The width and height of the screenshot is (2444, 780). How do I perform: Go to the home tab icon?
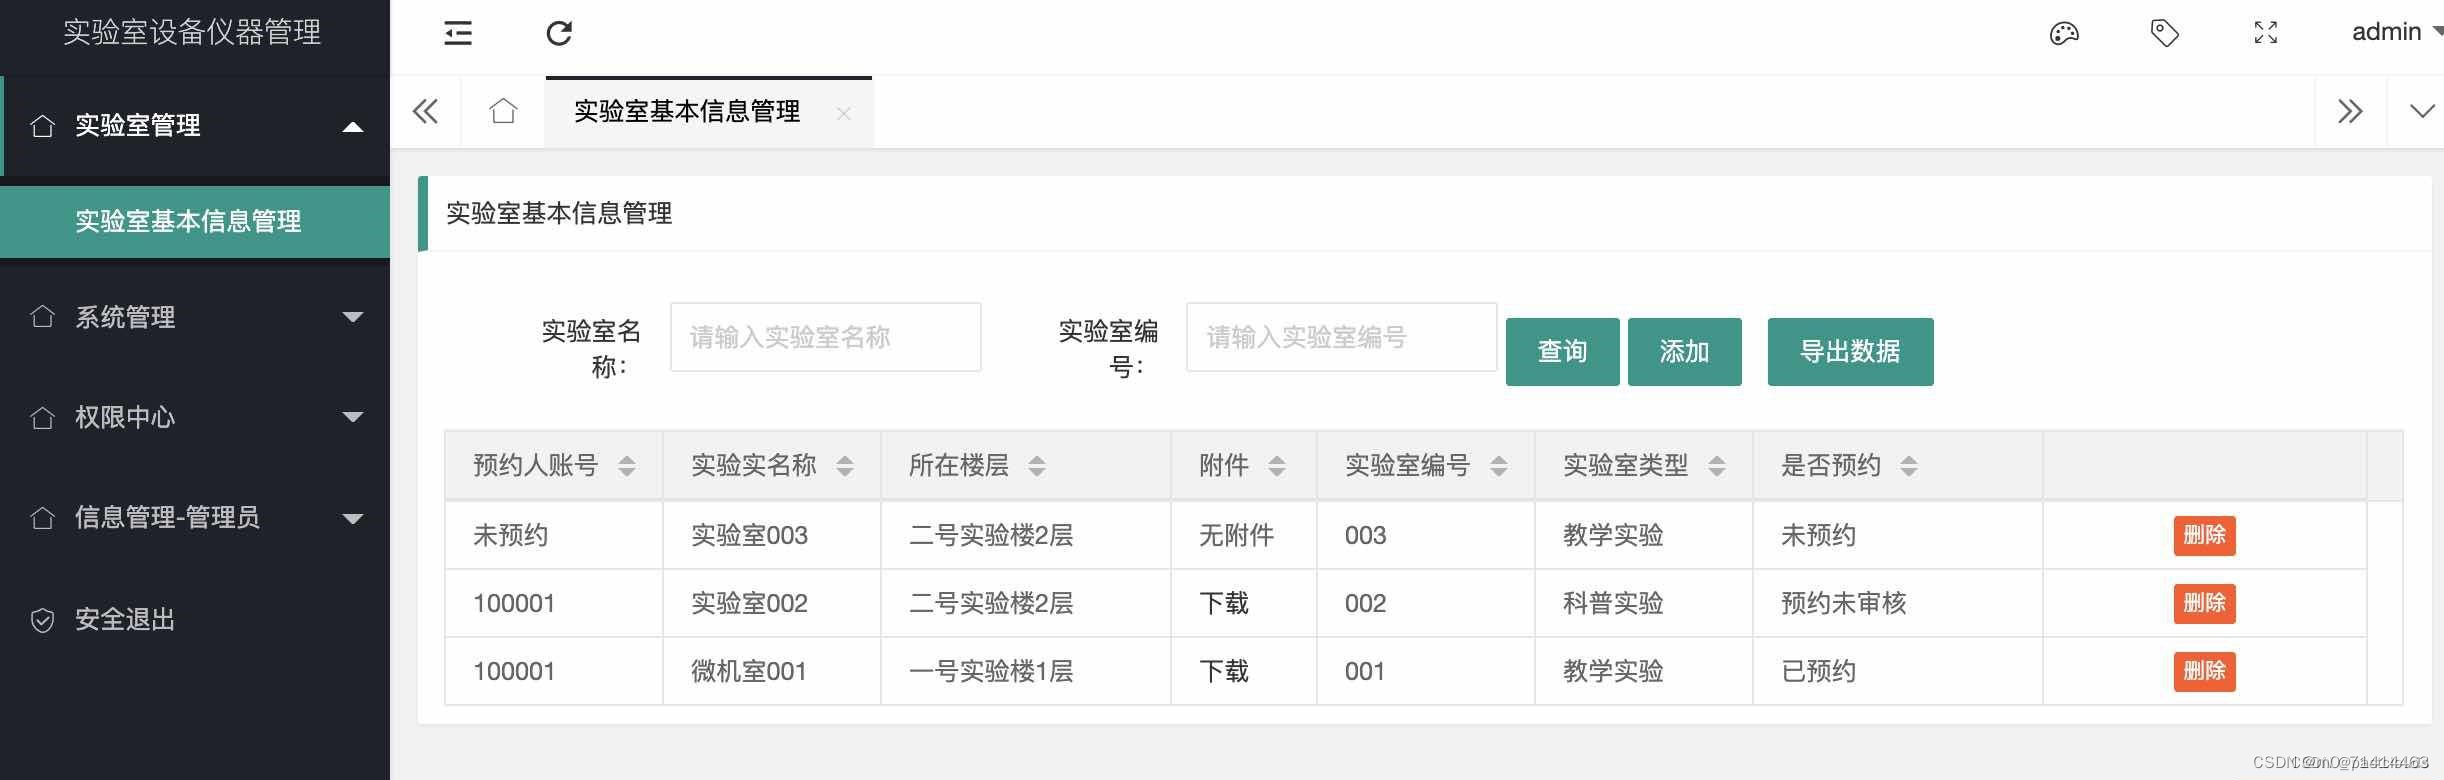click(503, 111)
